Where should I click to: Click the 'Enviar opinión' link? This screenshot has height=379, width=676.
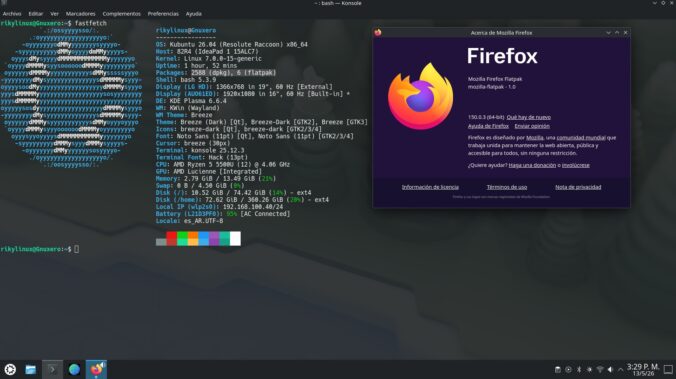pyautogui.click(x=532, y=126)
